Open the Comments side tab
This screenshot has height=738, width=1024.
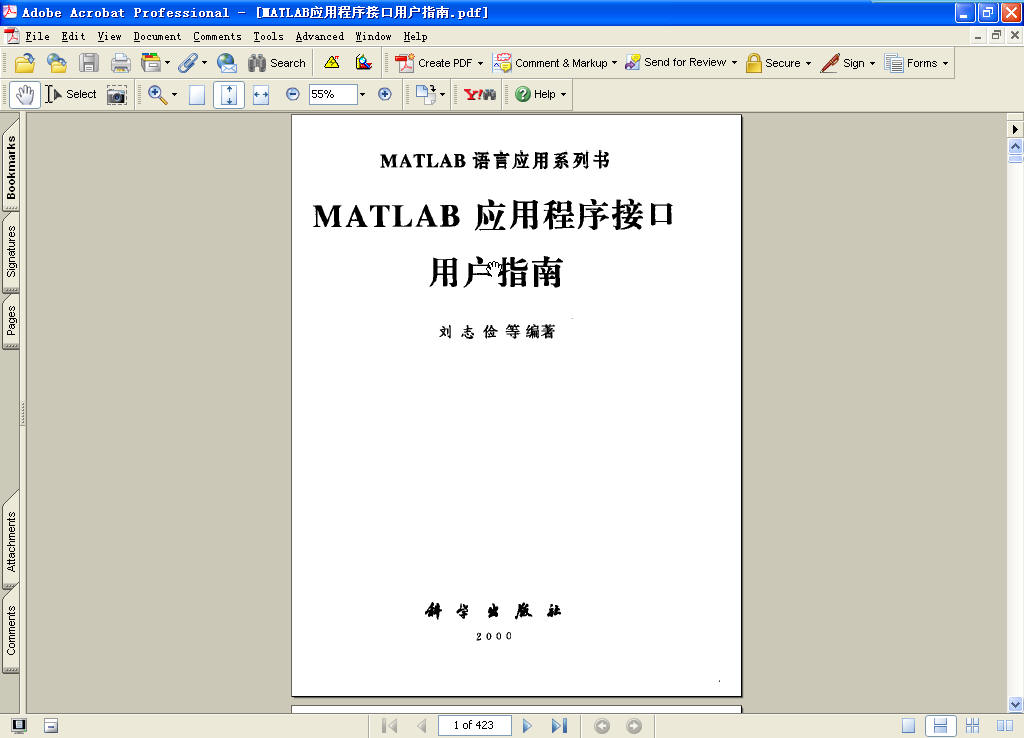tap(11, 630)
